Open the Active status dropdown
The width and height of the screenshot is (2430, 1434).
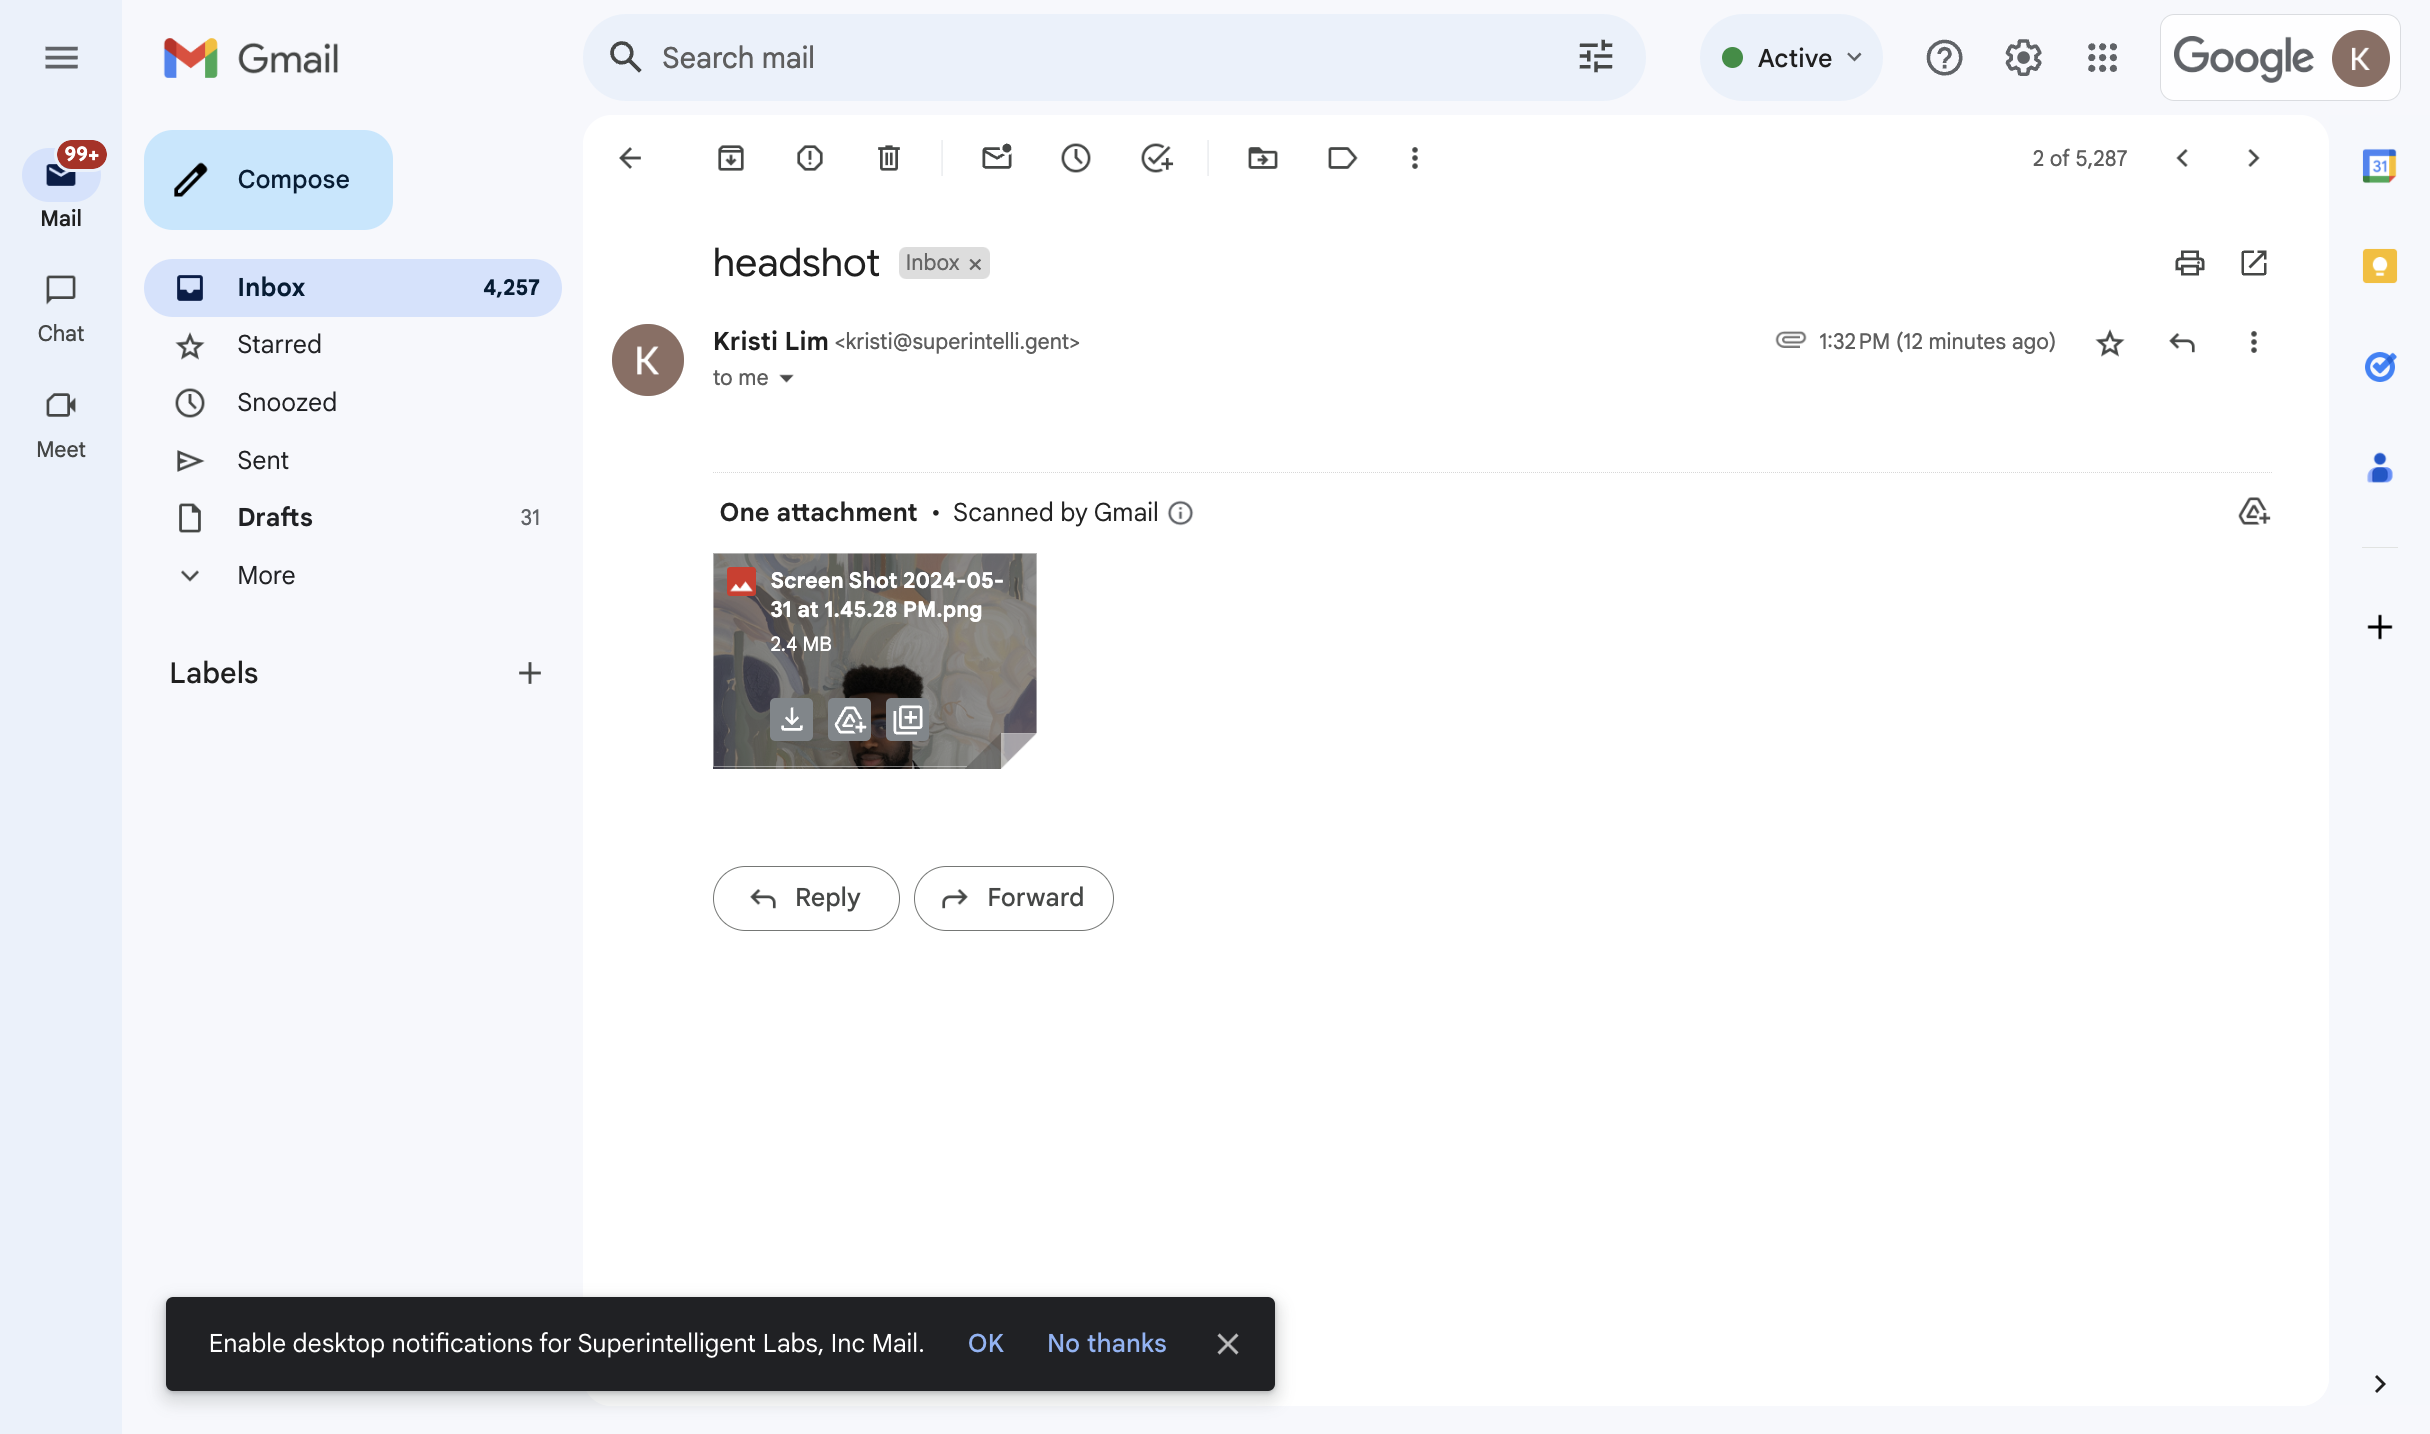pyautogui.click(x=1790, y=58)
